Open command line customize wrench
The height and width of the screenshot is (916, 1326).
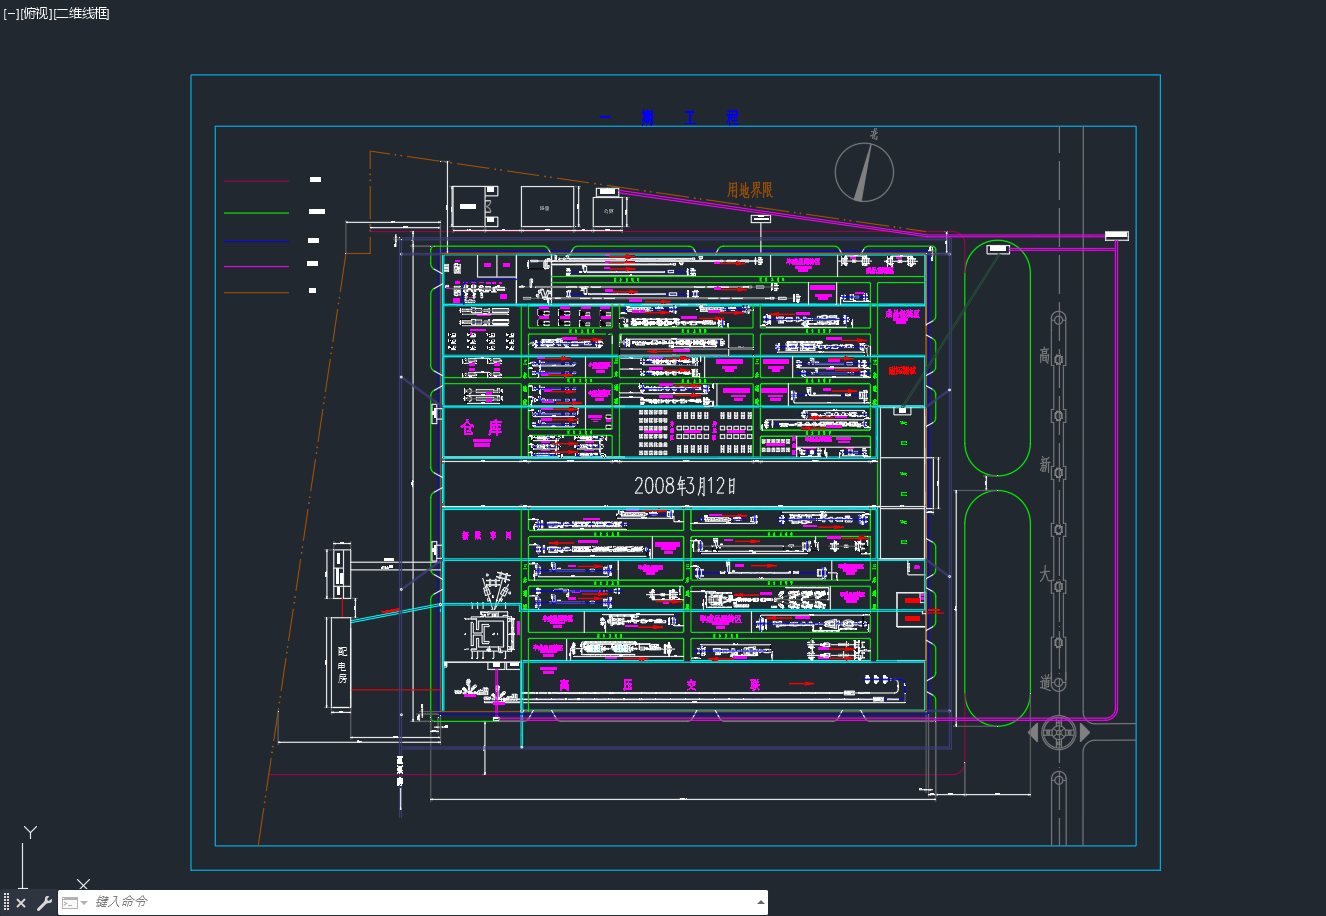(x=44, y=903)
